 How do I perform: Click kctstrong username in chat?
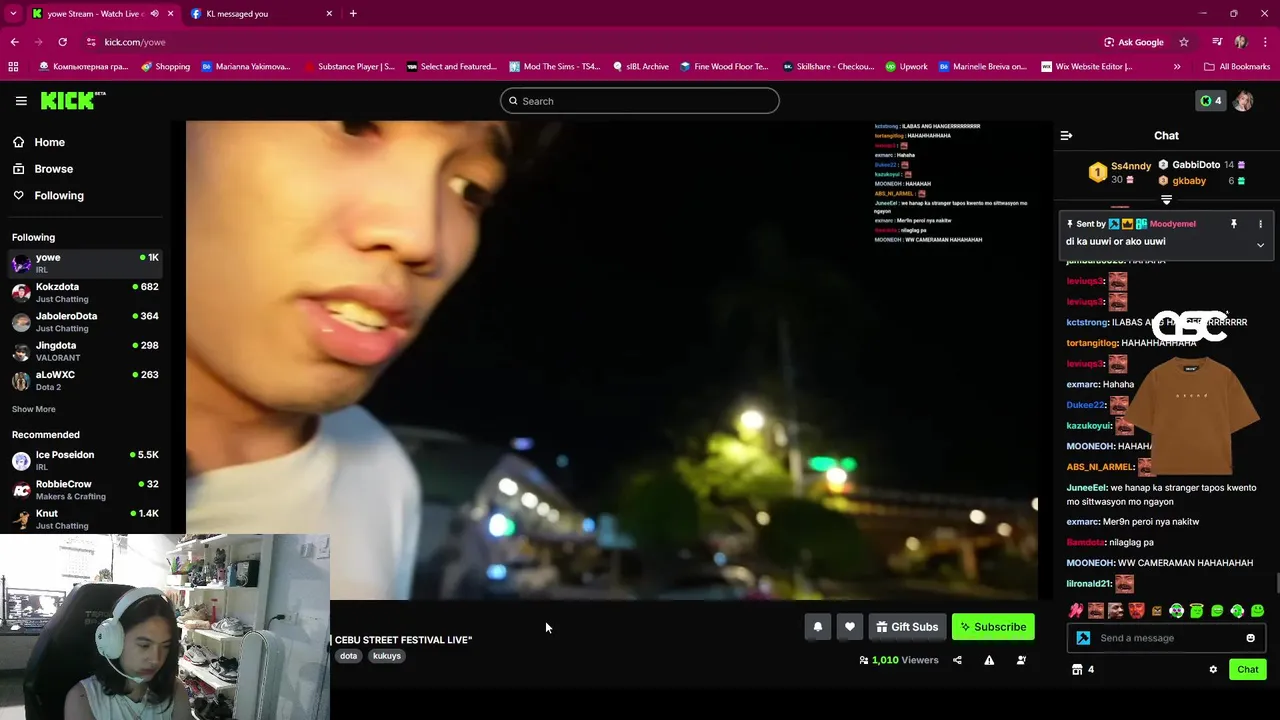click(x=1087, y=323)
